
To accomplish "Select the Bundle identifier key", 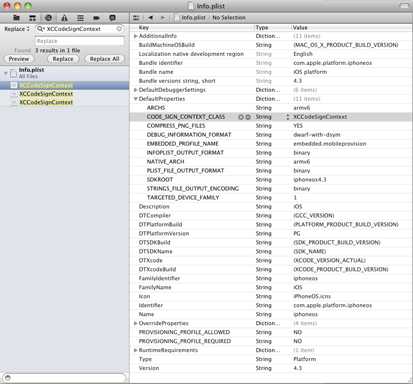I will [161, 63].
